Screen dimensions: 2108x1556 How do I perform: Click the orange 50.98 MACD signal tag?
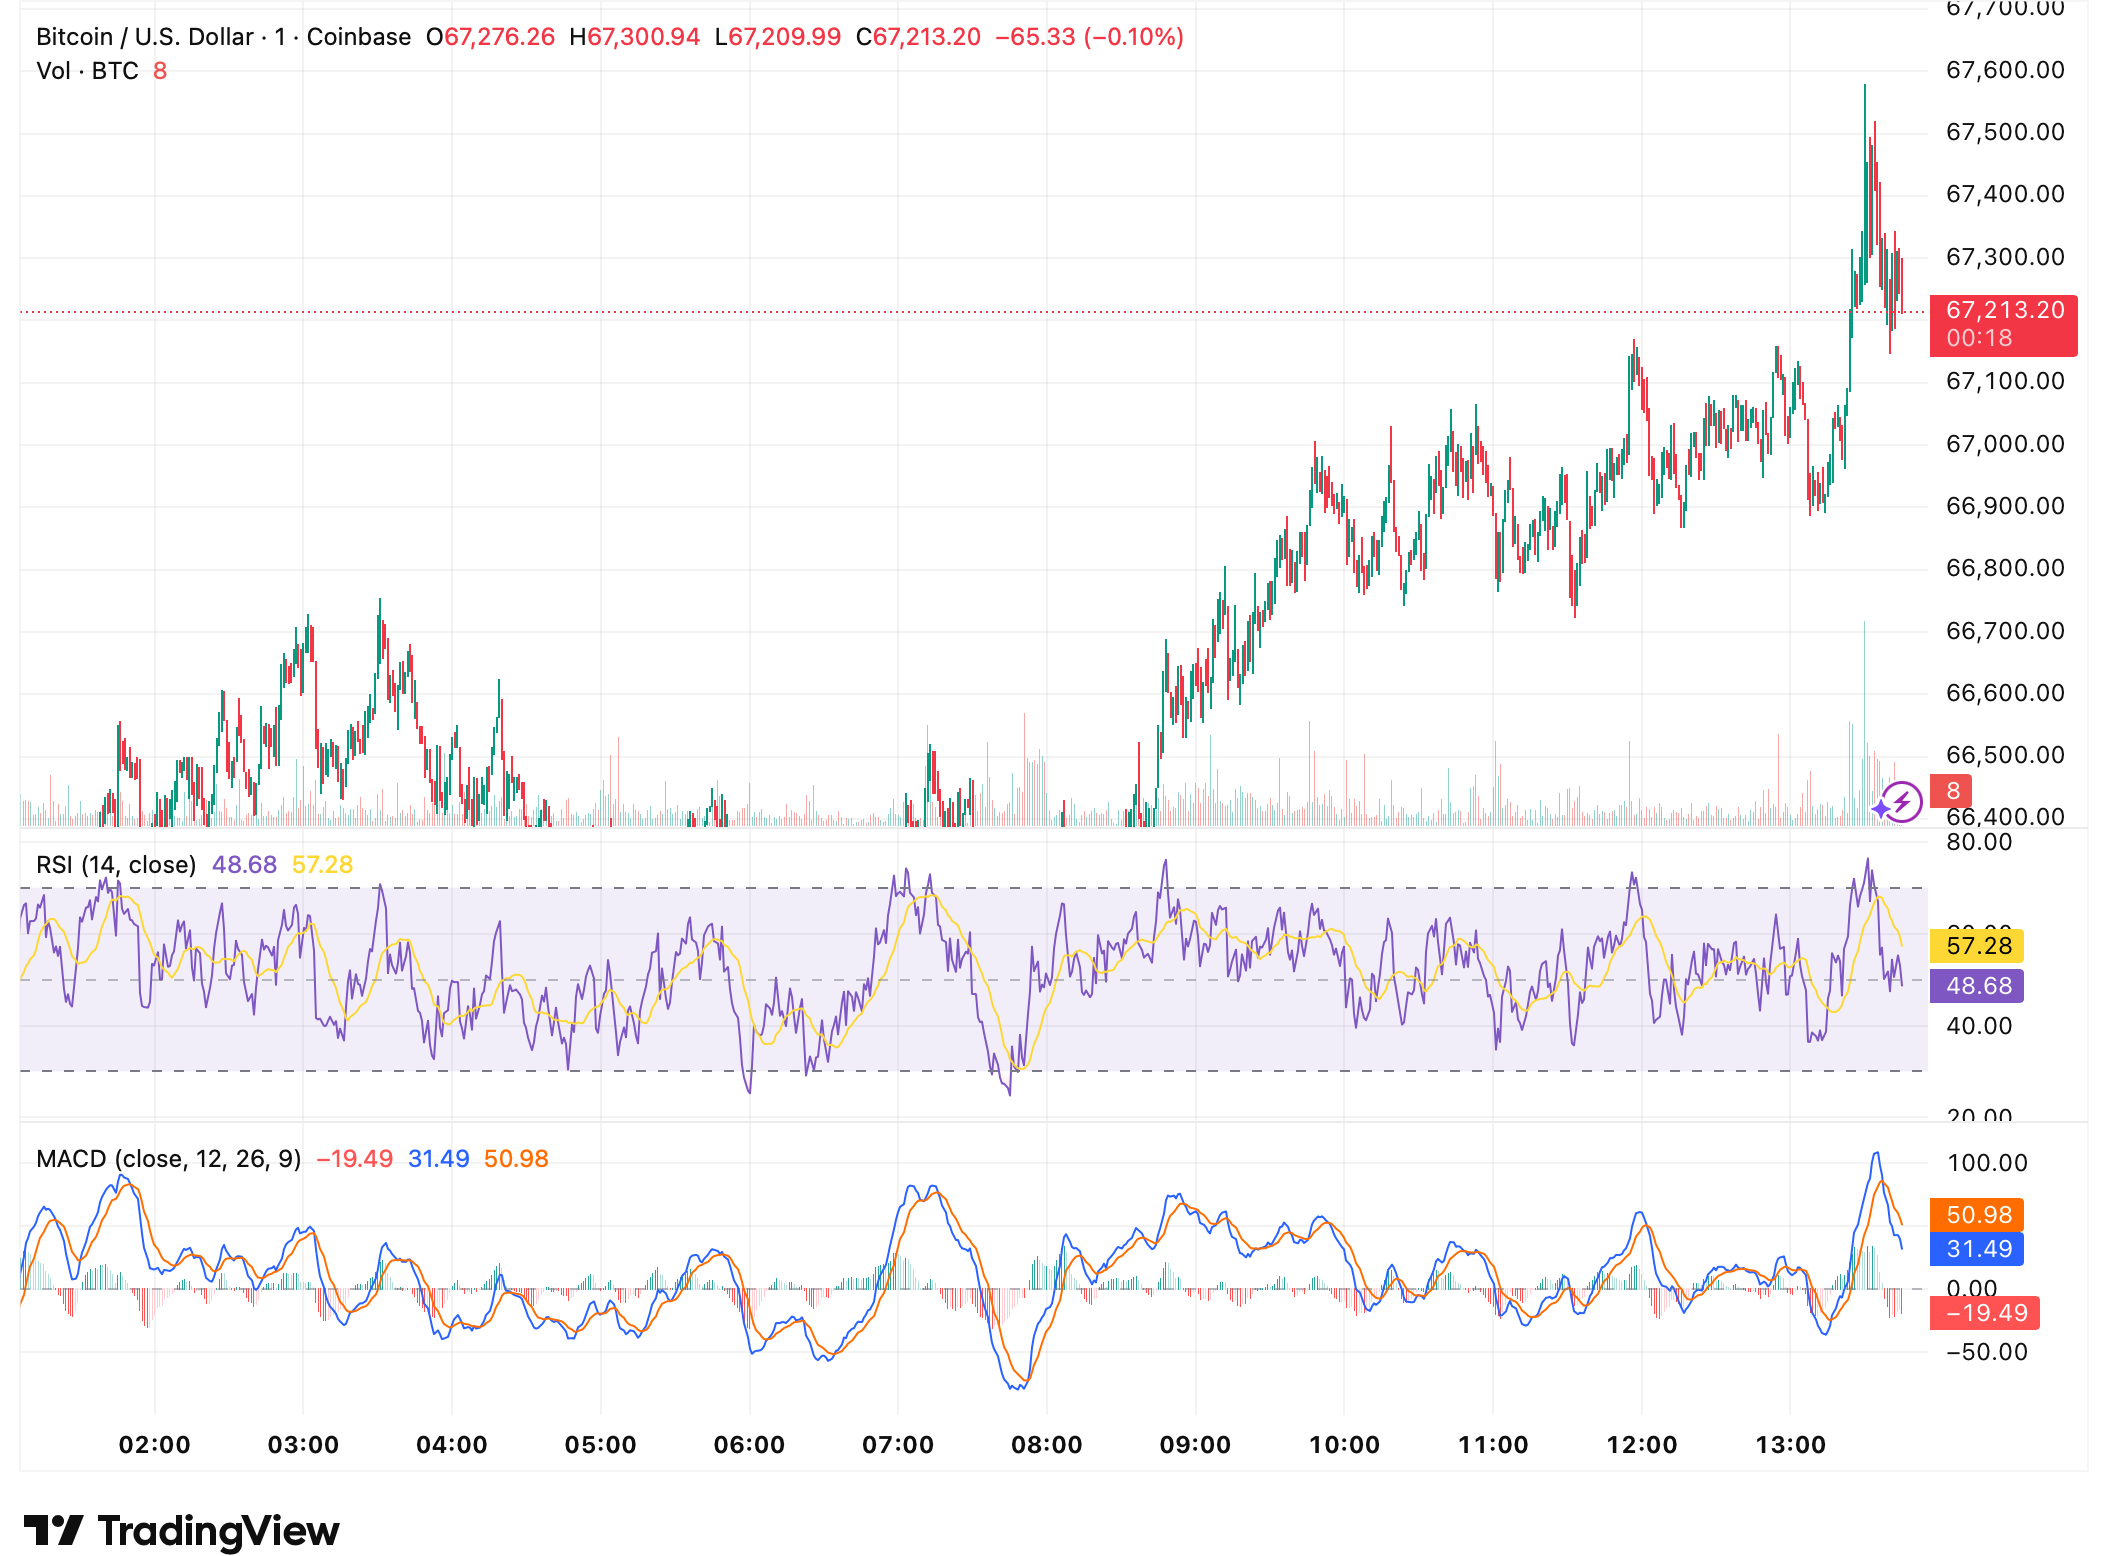(x=1978, y=1214)
